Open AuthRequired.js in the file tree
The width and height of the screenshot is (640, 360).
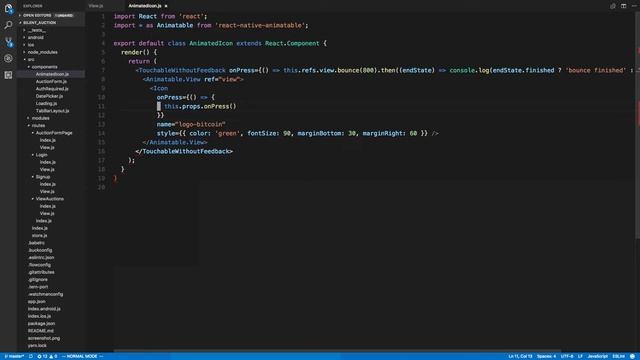[x=52, y=89]
